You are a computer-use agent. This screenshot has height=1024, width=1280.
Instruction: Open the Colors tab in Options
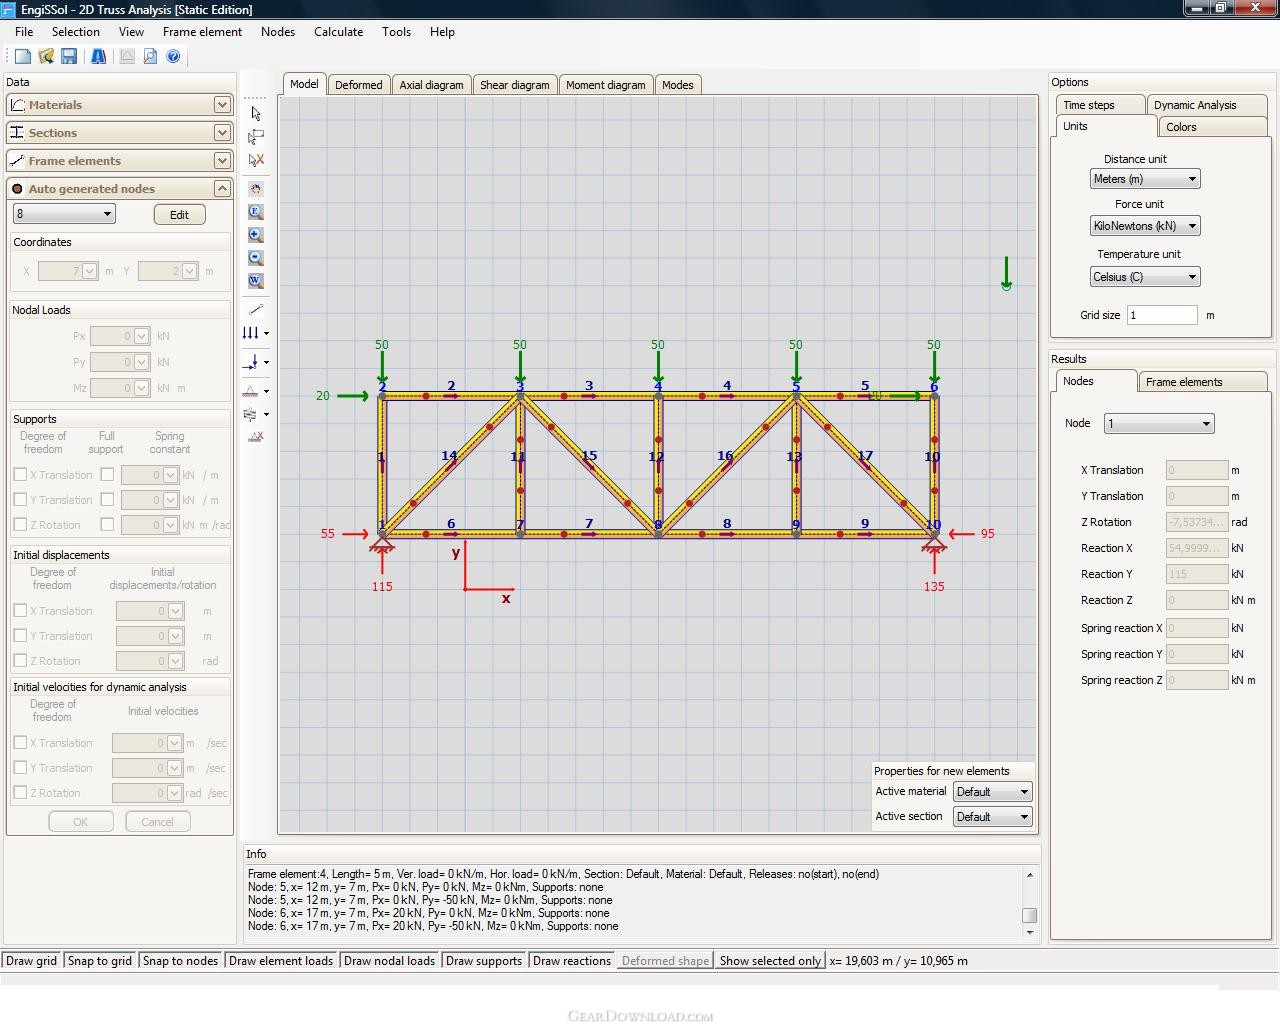[x=1180, y=127]
